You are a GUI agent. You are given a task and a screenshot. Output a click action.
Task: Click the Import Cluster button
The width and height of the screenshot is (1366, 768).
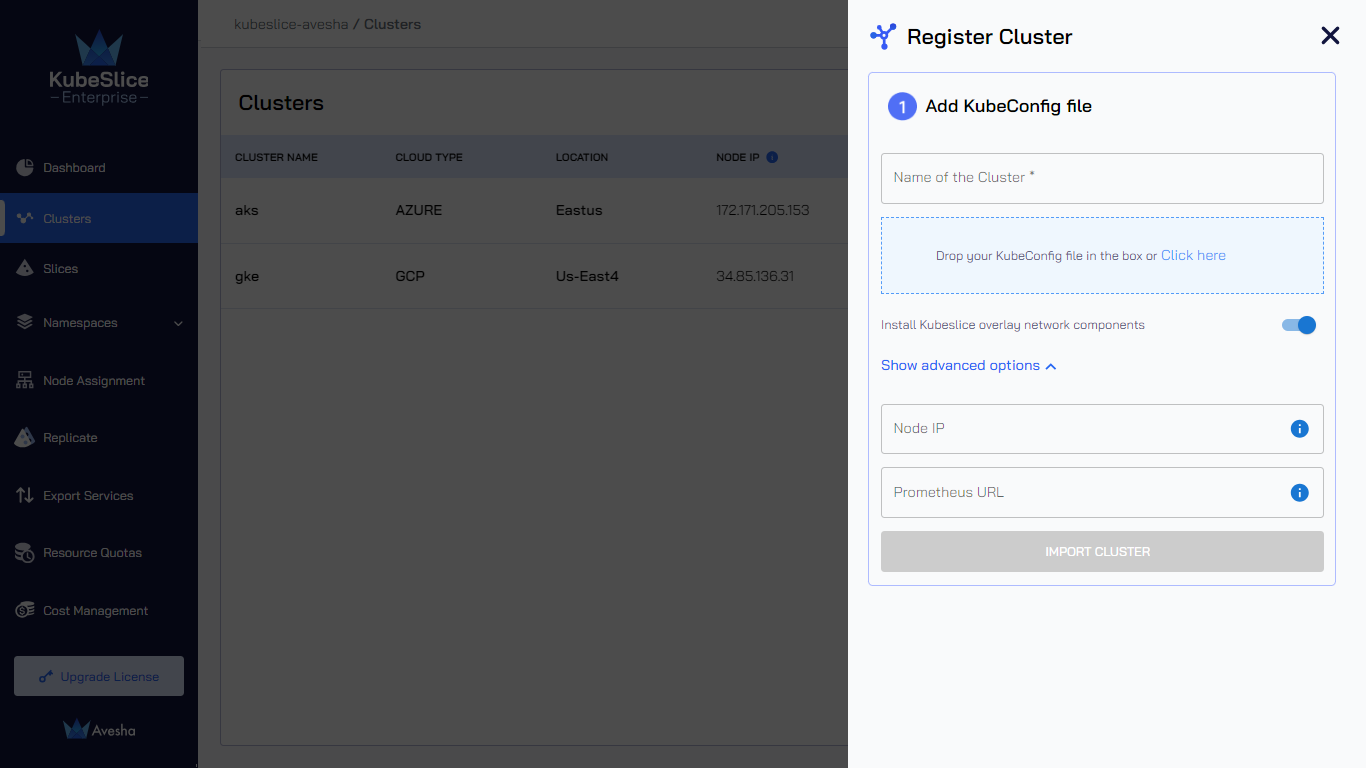tap(1102, 552)
